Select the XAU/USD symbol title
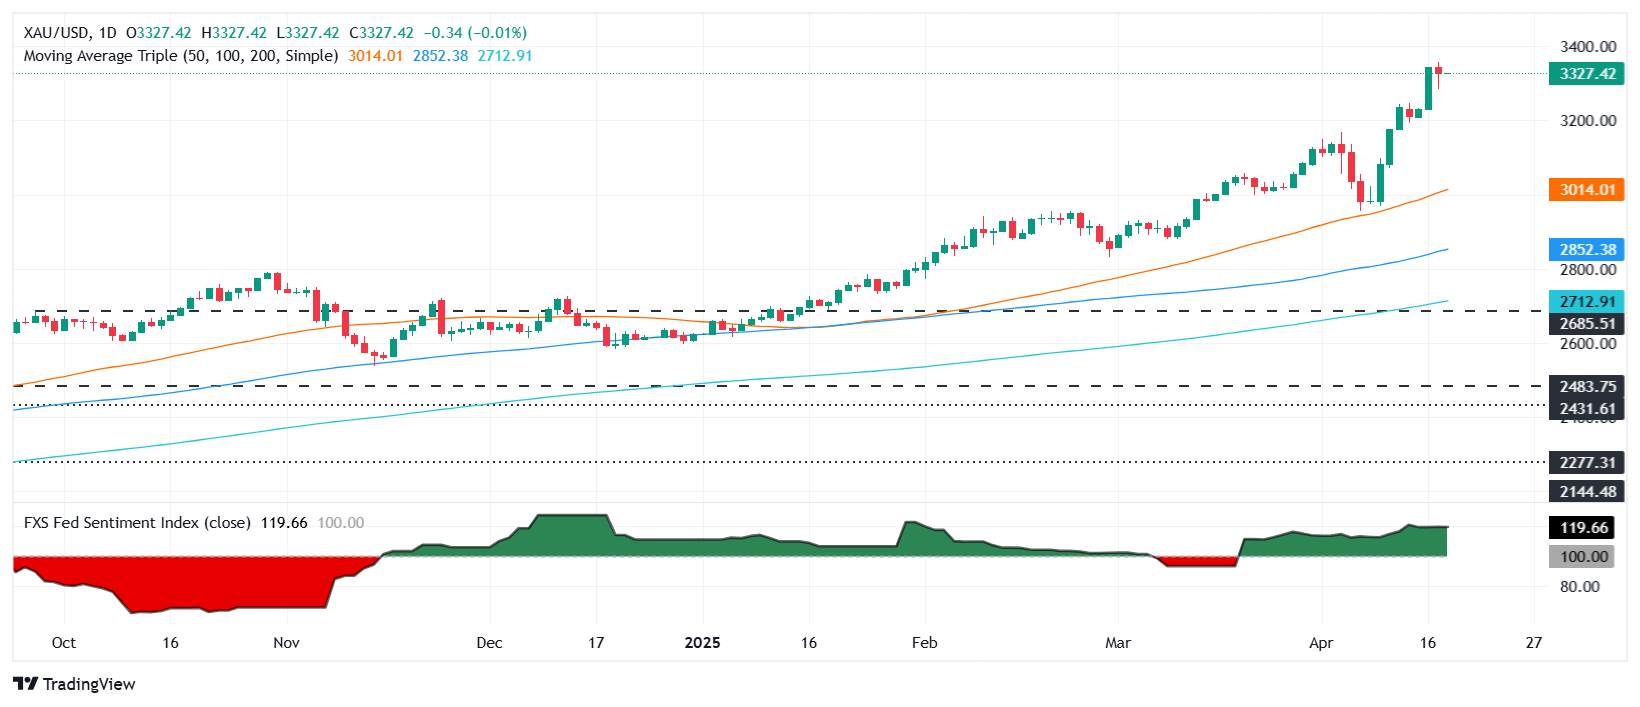The height and width of the screenshot is (707, 1640). pos(56,33)
